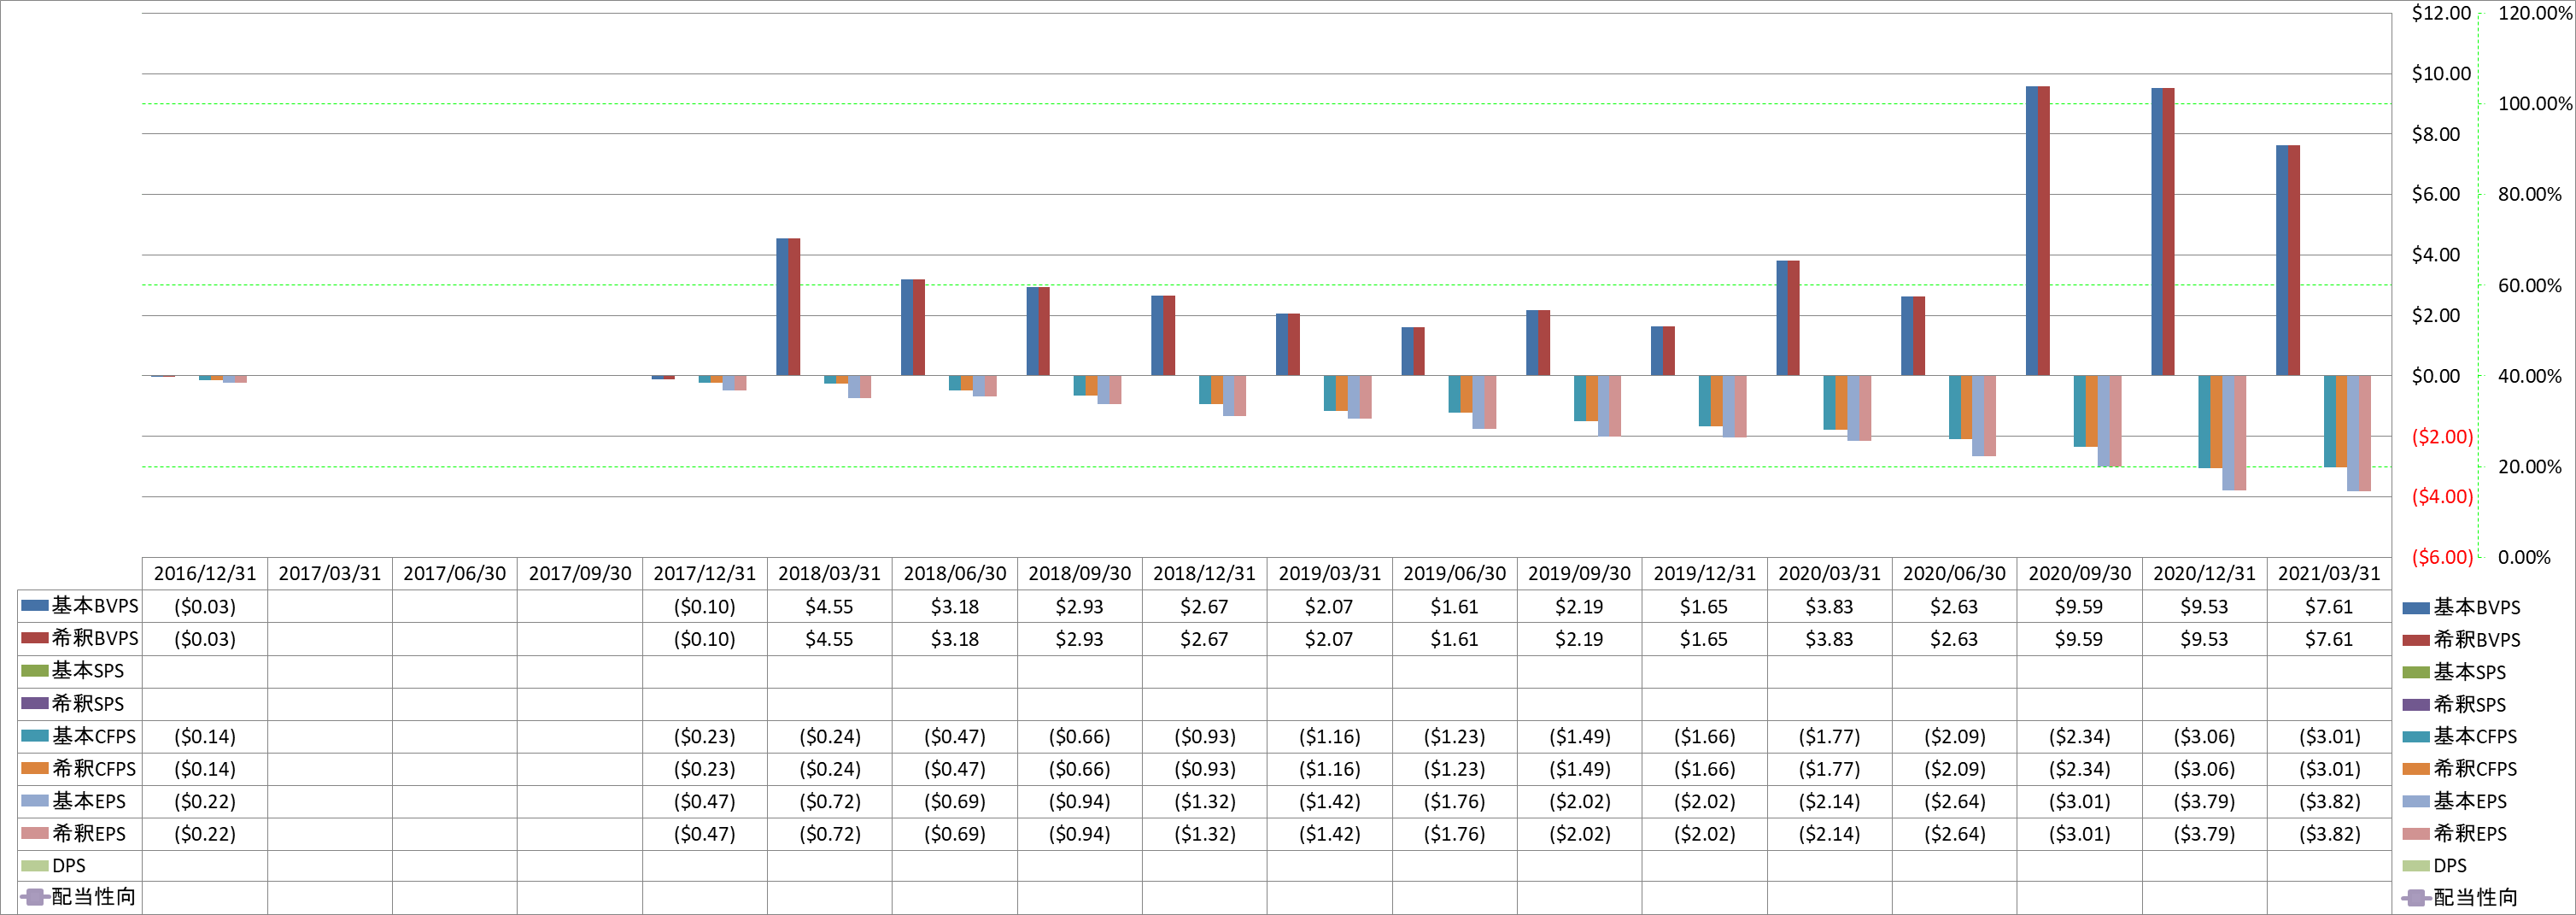Select 基本CFPS value ($3.06) for 2020/12/31
The image size is (2576, 915).
point(2204,736)
